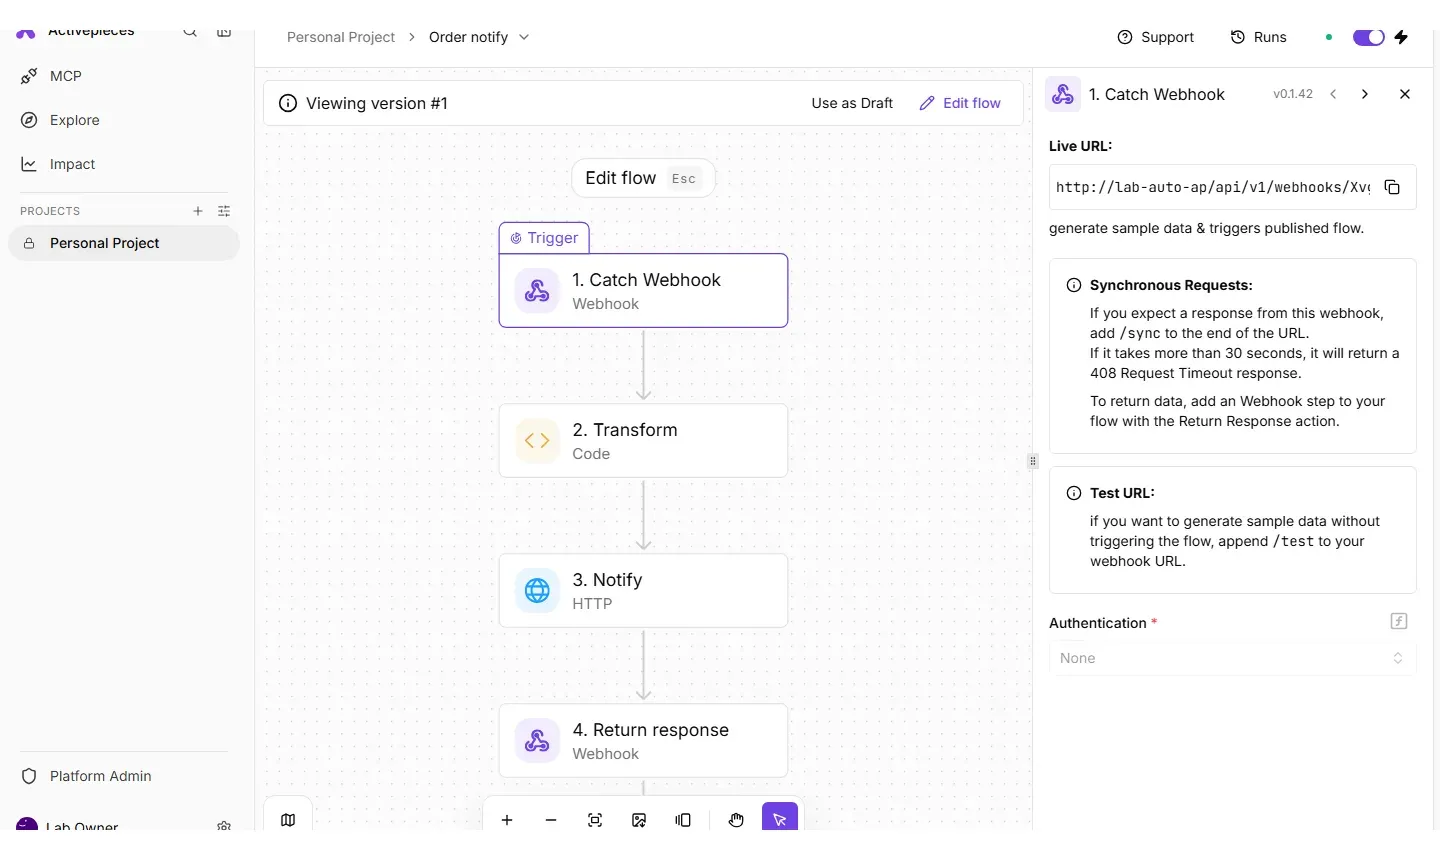Click the Return response webhook icon
This screenshot has height=860, width=1440.
pos(537,741)
